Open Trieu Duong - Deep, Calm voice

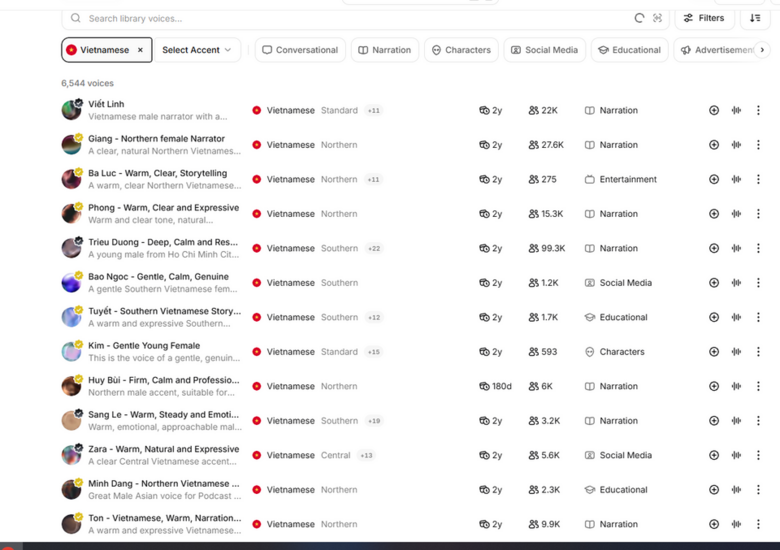[163, 242]
